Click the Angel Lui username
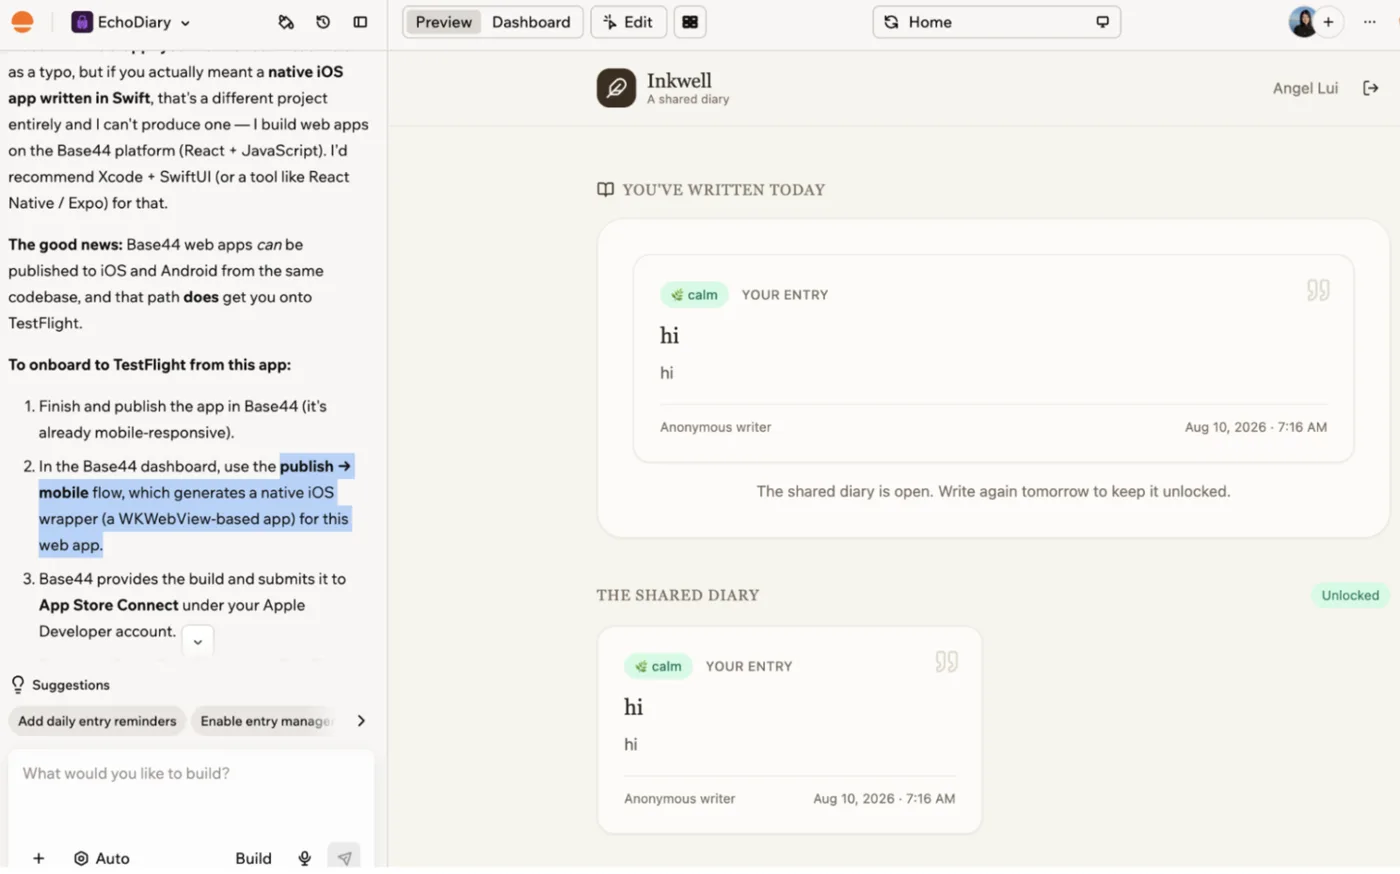Screen dimensions: 1400x874 pos(1305,88)
